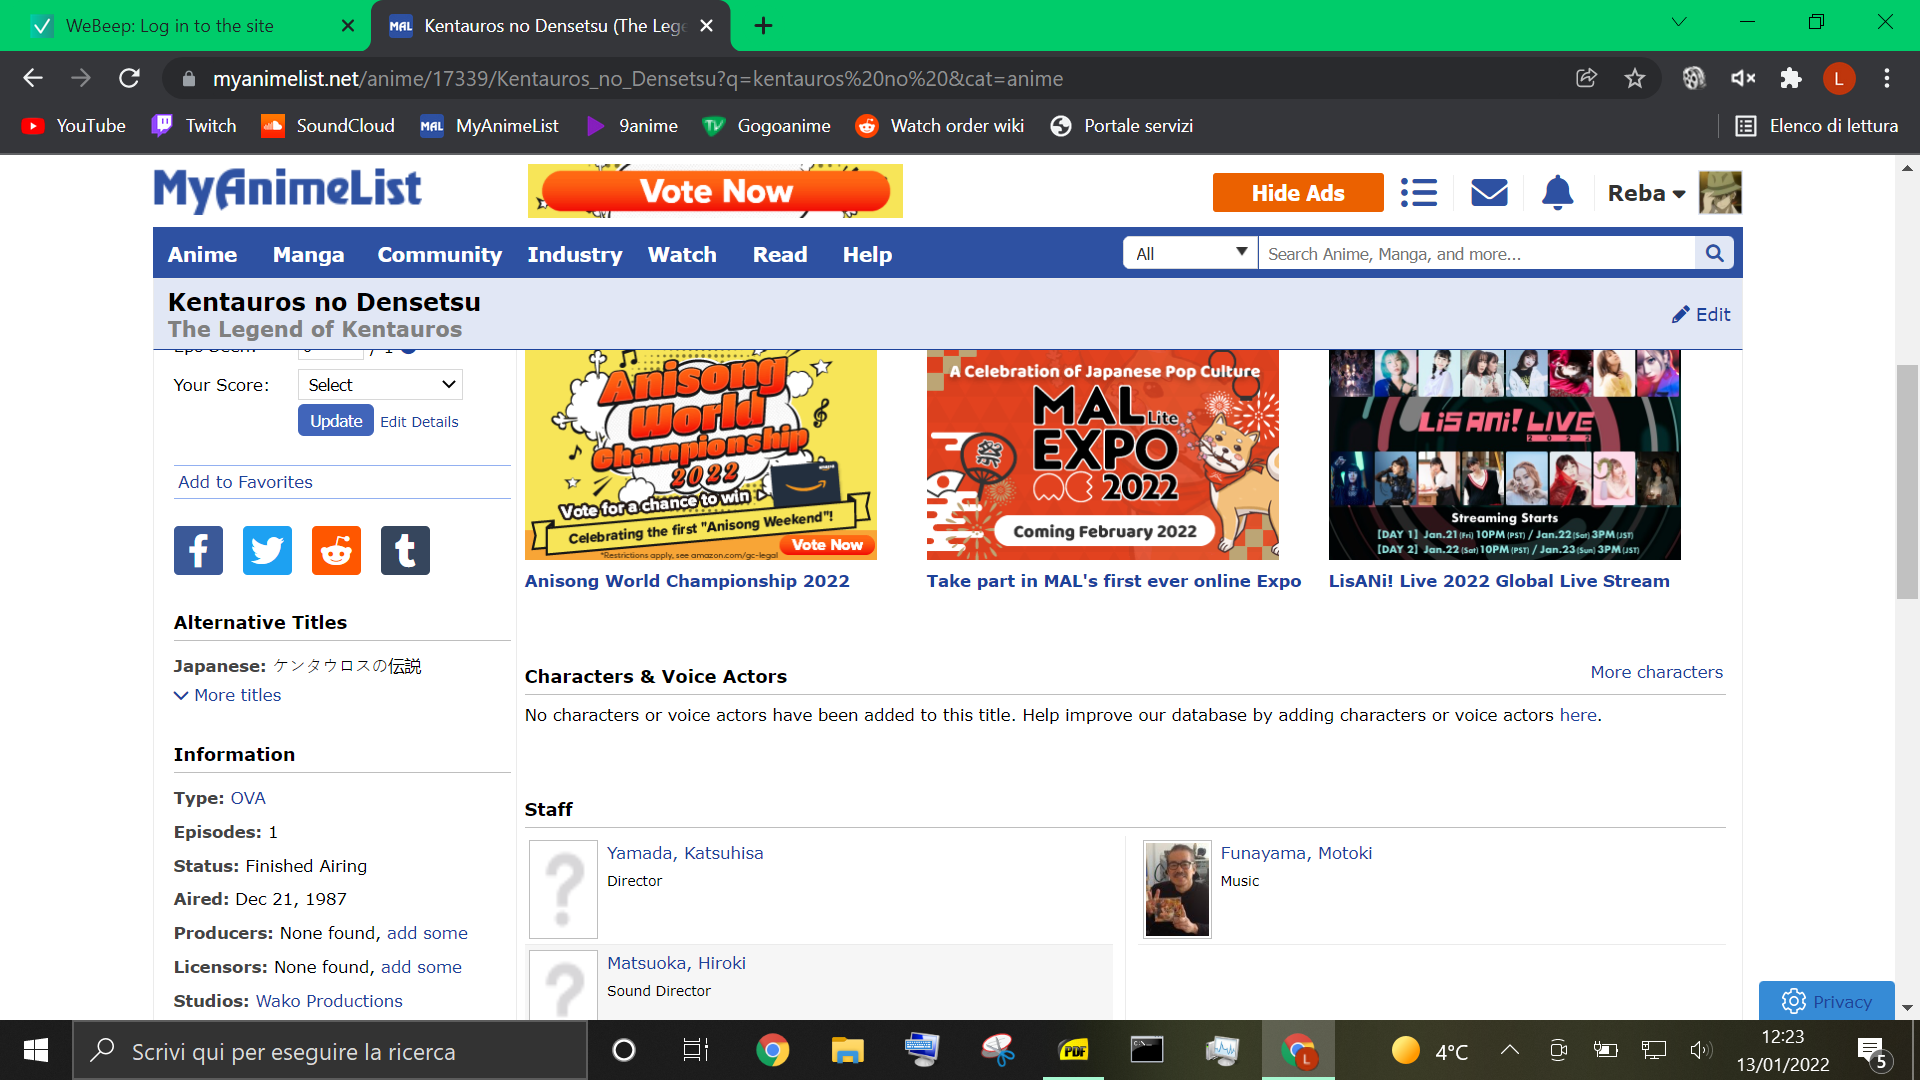Open the Manga menu
The width and height of the screenshot is (1920, 1080).
coord(308,254)
